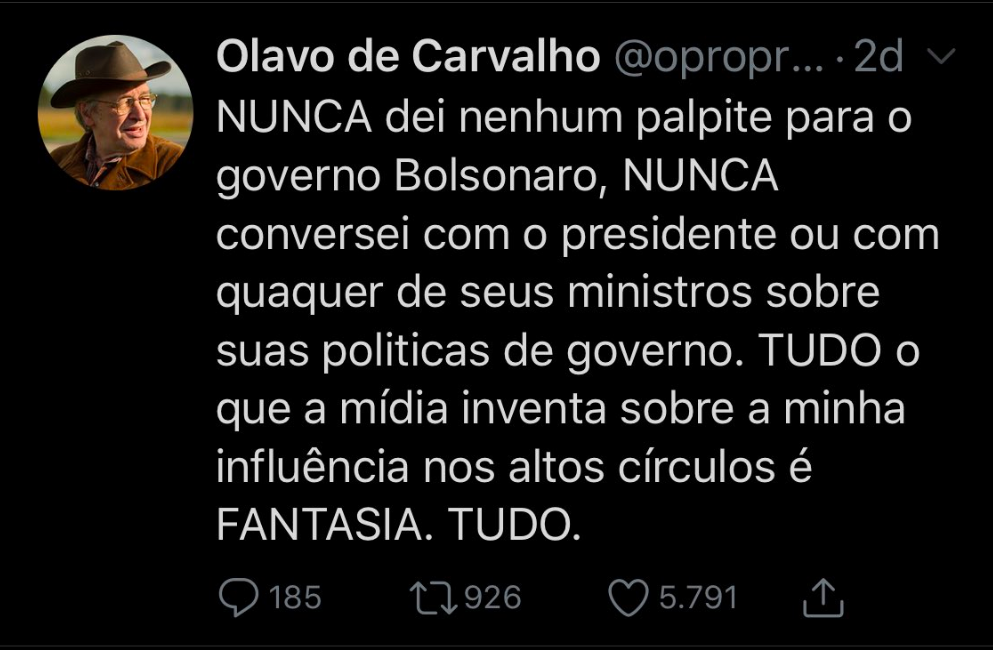Open the Olavo de Carvalho display name
This screenshot has height=650, width=993.
coord(408,60)
